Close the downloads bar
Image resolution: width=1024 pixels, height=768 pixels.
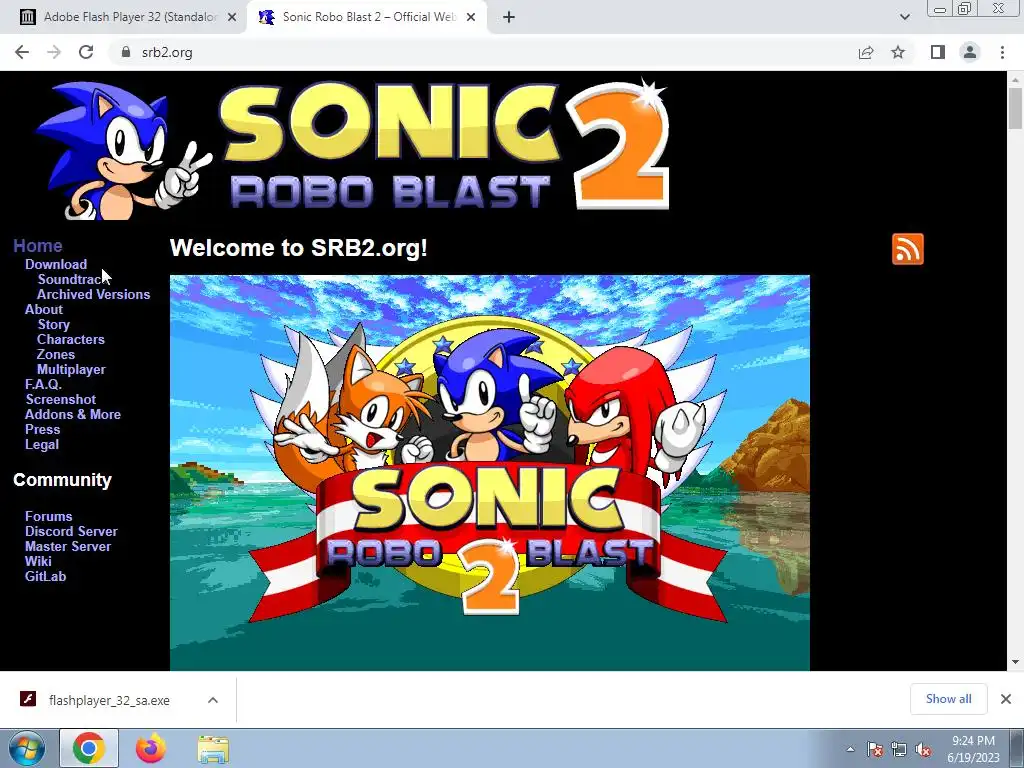coord(1006,699)
